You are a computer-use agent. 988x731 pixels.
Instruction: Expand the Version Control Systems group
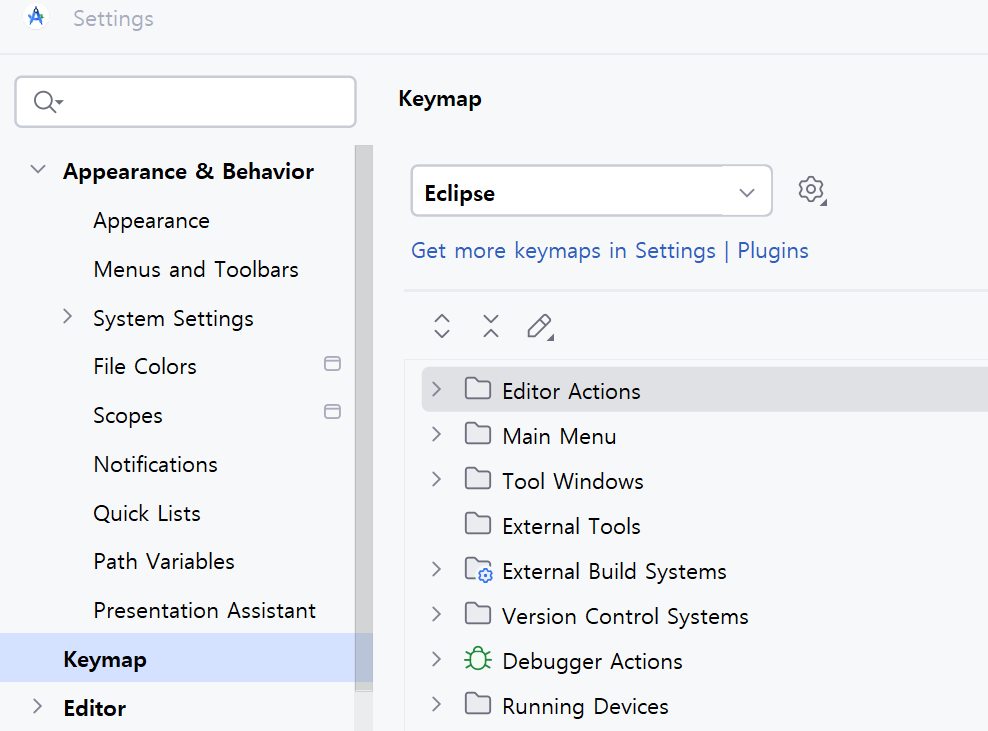(x=436, y=614)
